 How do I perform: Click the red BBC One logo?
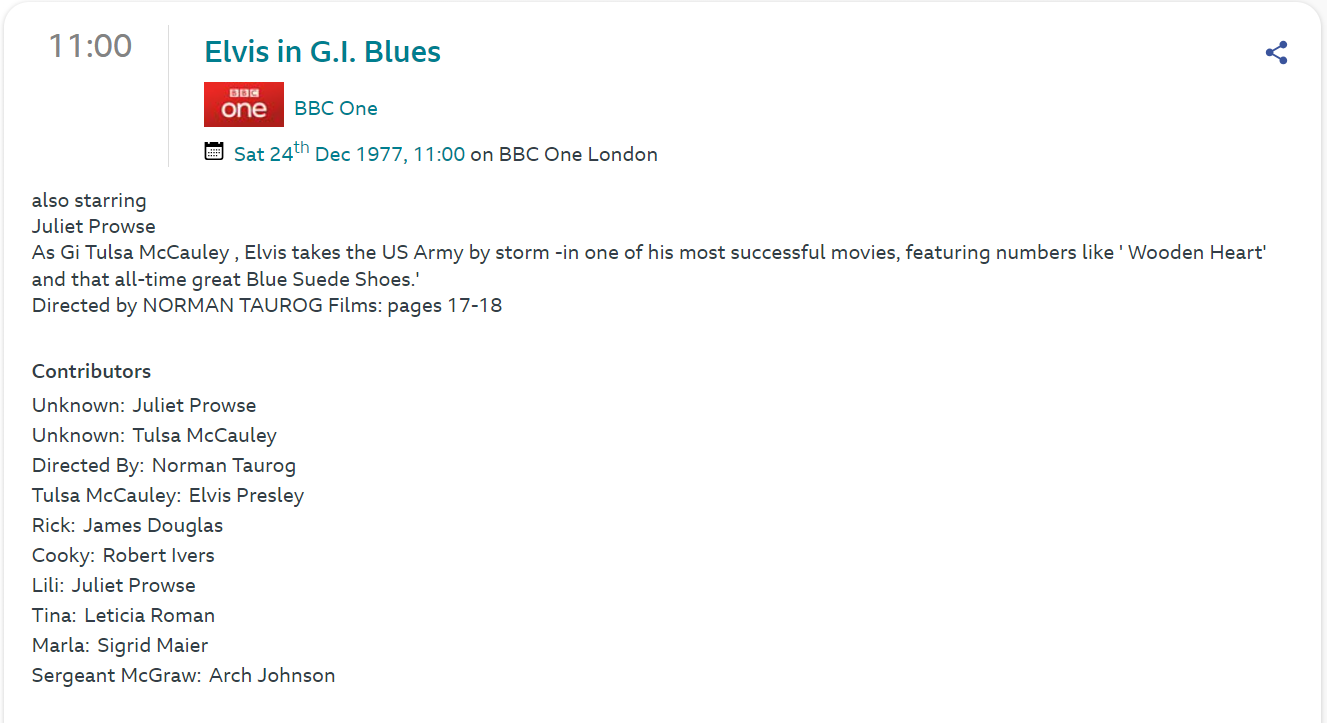tap(244, 105)
